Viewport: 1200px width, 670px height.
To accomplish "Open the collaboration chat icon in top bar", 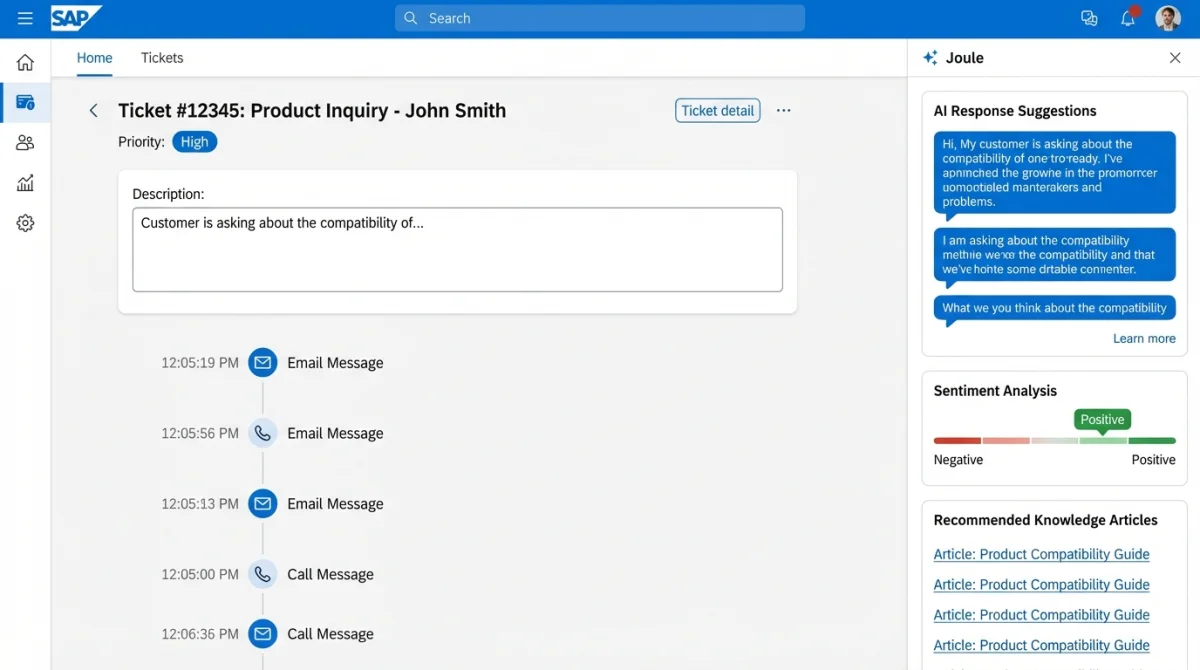I will coord(1089,18).
